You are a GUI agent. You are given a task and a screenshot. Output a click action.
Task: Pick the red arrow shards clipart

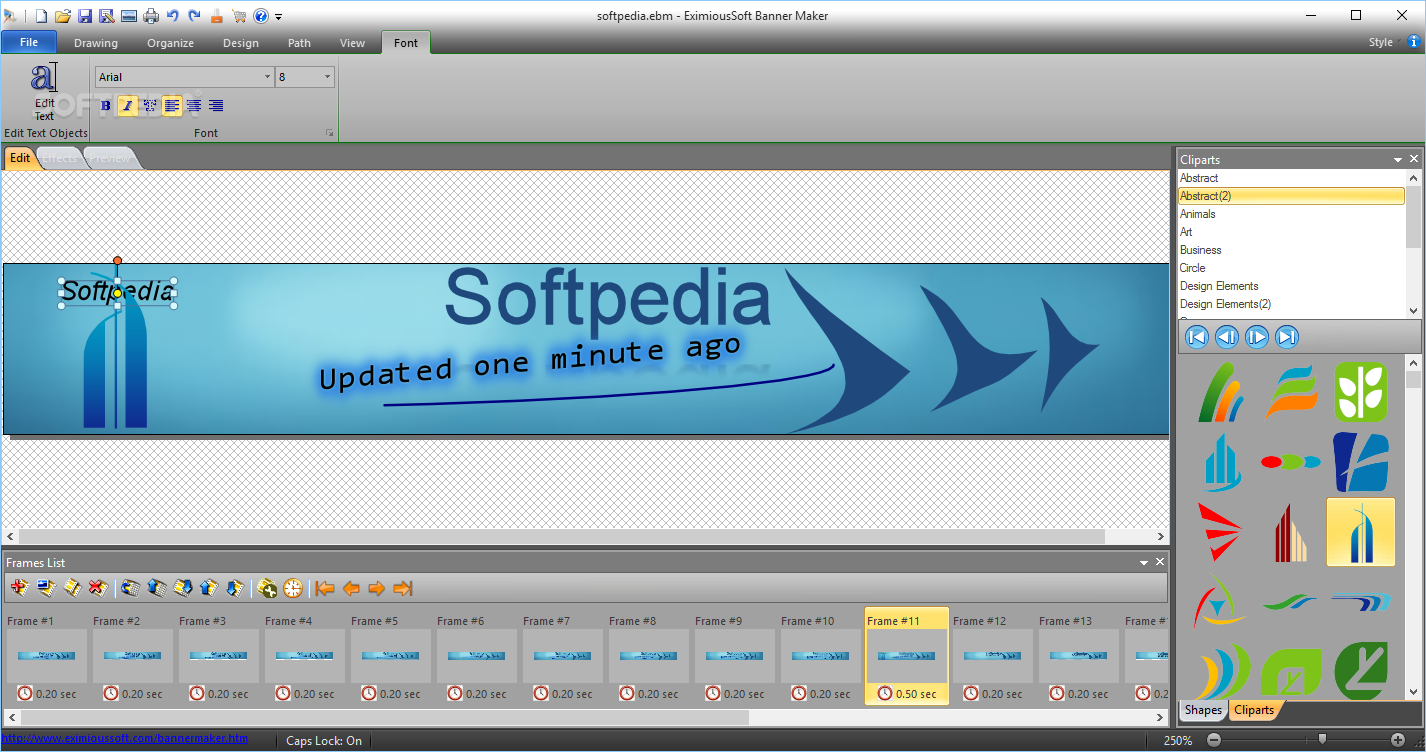tap(1219, 532)
